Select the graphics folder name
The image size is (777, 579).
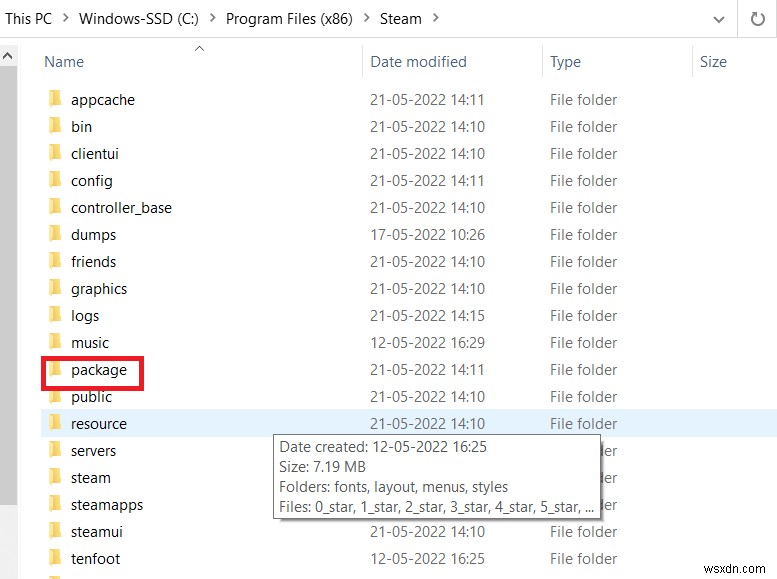[x=99, y=289]
